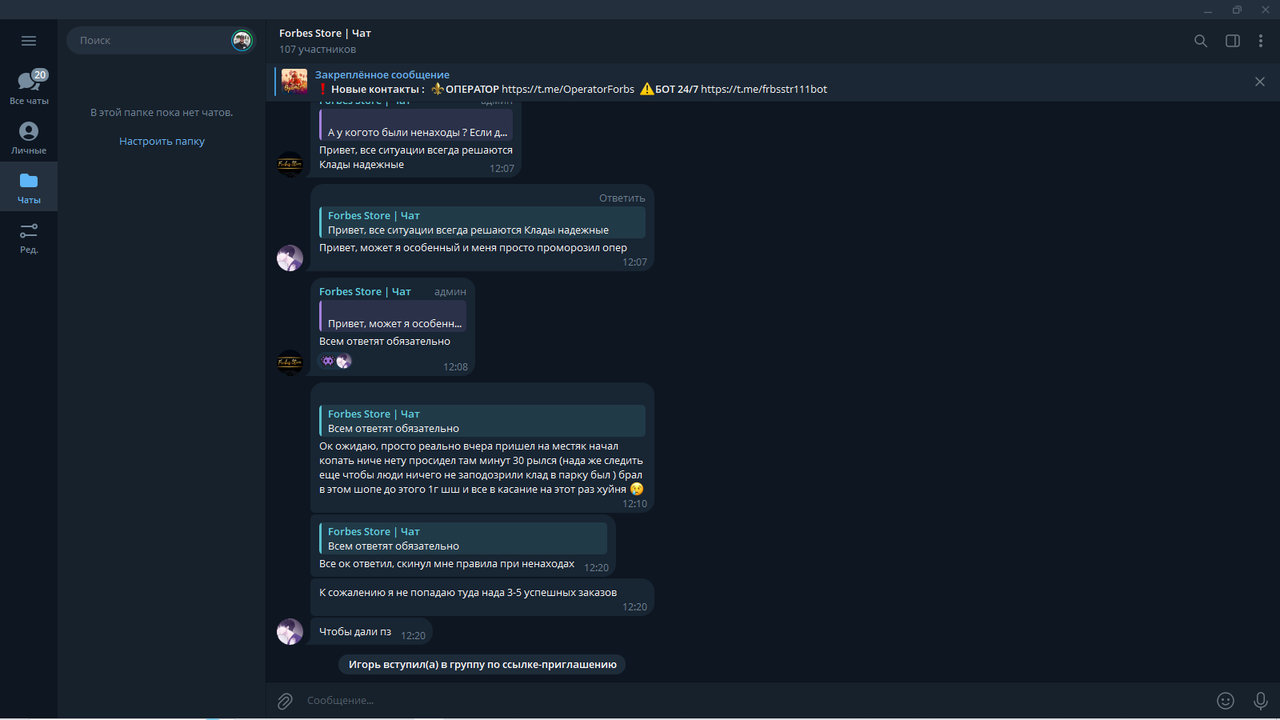1280x720 pixels.
Task: Toggle the reaction under 'Всем ответят обязательно'
Action: click(x=336, y=361)
